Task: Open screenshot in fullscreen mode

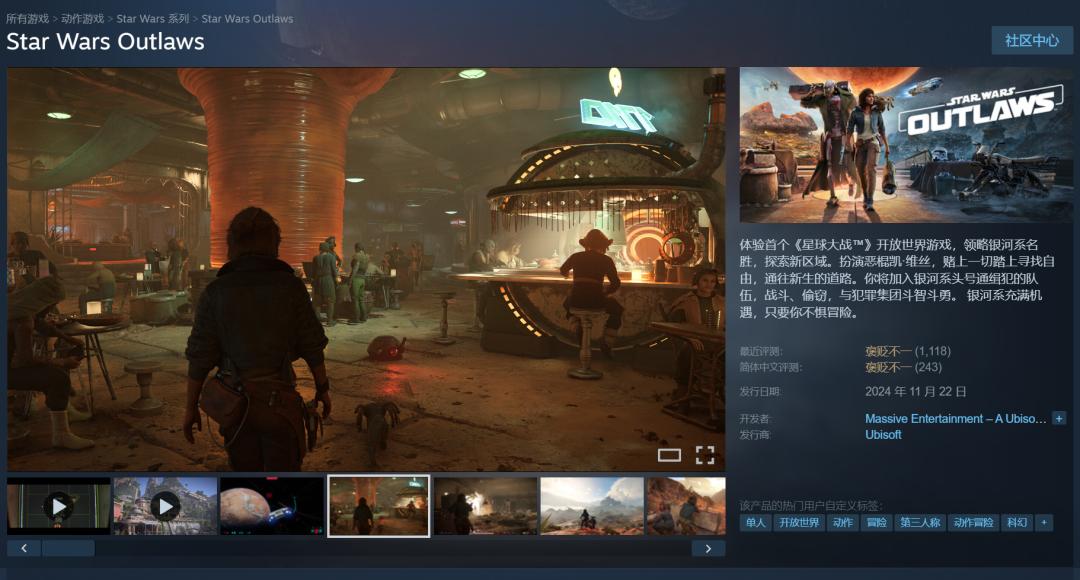Action: click(x=705, y=455)
